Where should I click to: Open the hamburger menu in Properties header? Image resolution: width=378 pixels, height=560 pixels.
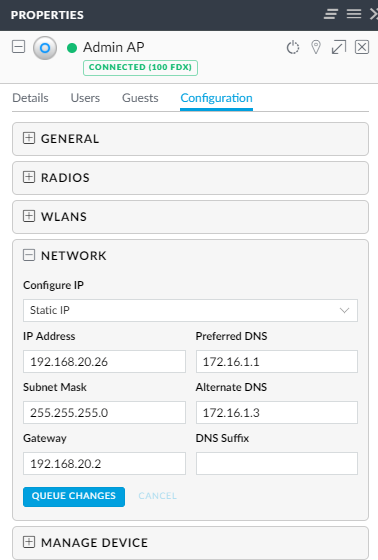tap(354, 14)
